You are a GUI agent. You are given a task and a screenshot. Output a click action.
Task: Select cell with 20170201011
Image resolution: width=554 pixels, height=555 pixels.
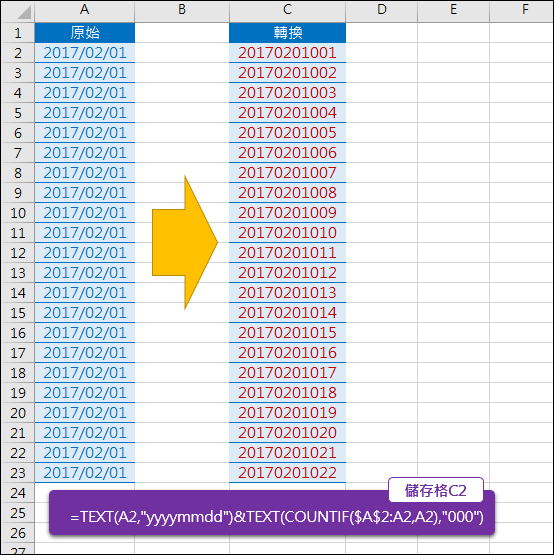pyautogui.click(x=287, y=253)
